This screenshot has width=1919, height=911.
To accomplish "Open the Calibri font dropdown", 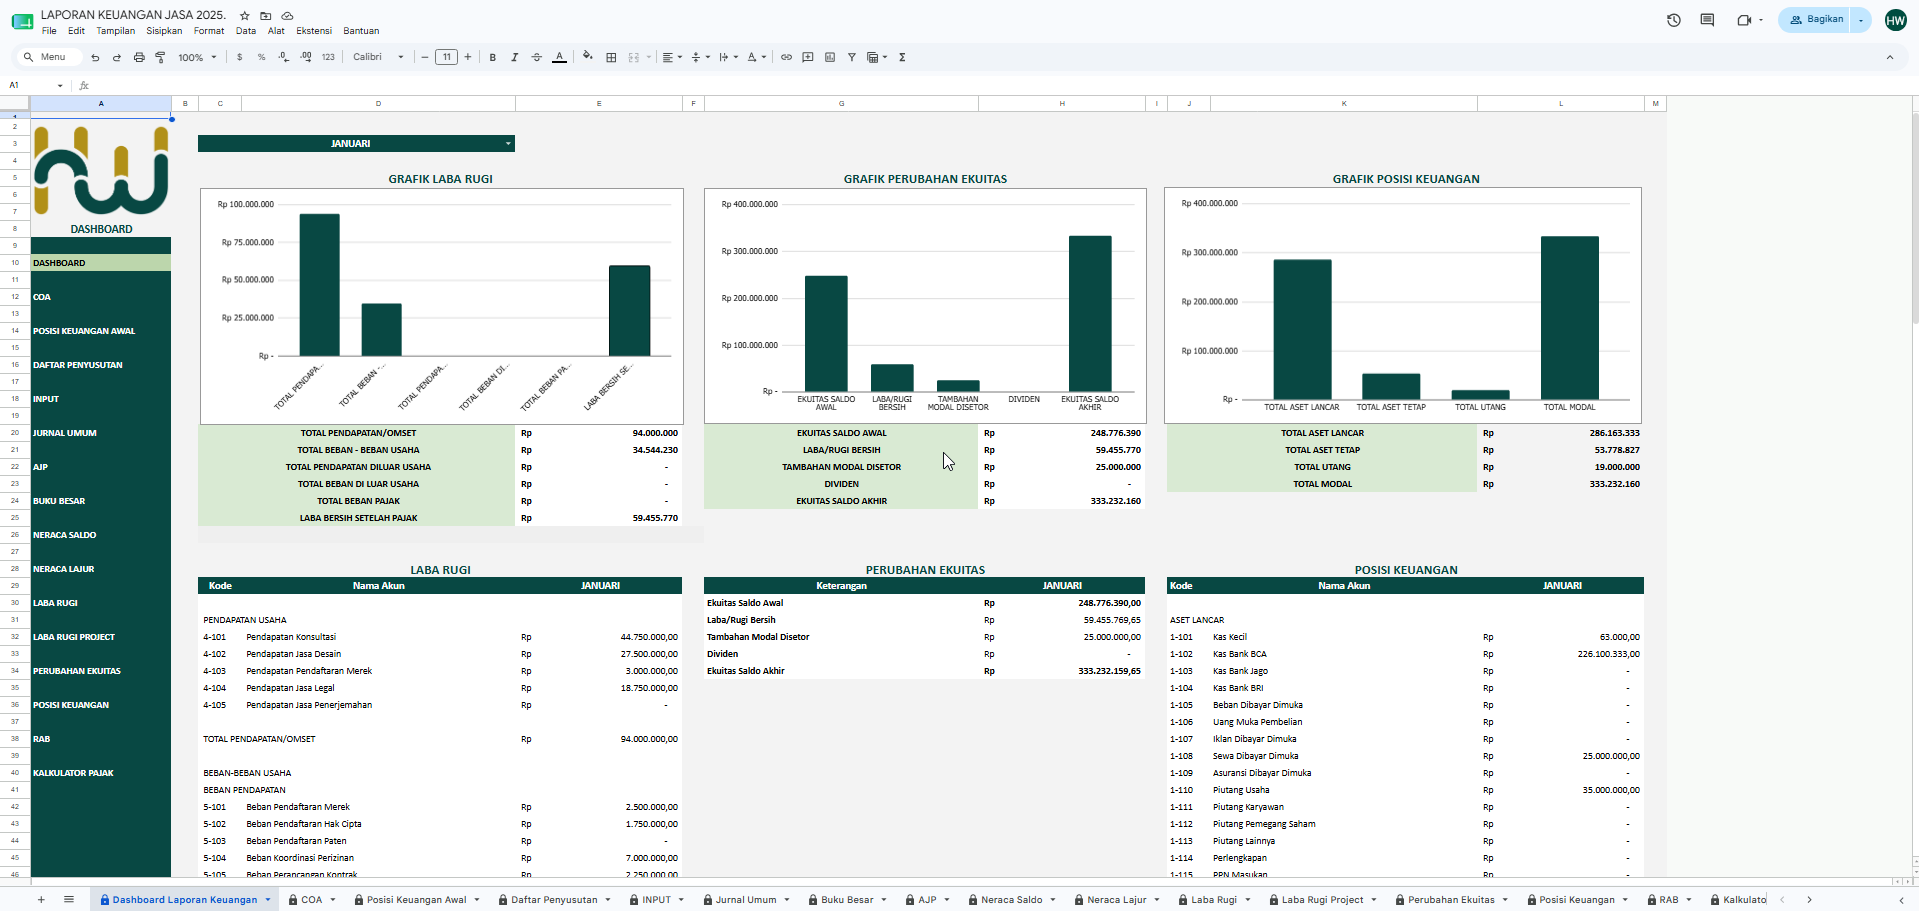I will pos(378,57).
